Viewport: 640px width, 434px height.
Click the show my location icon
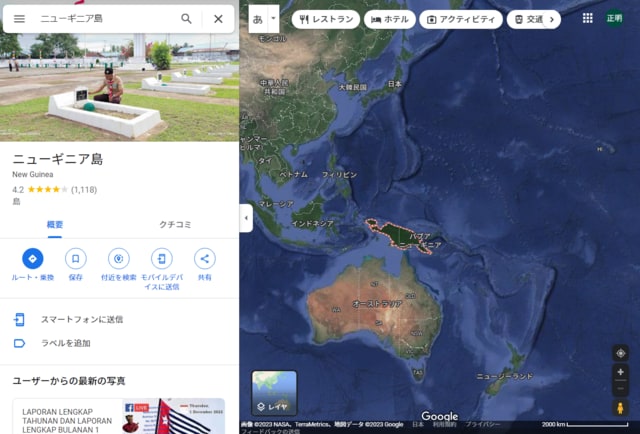pos(620,353)
